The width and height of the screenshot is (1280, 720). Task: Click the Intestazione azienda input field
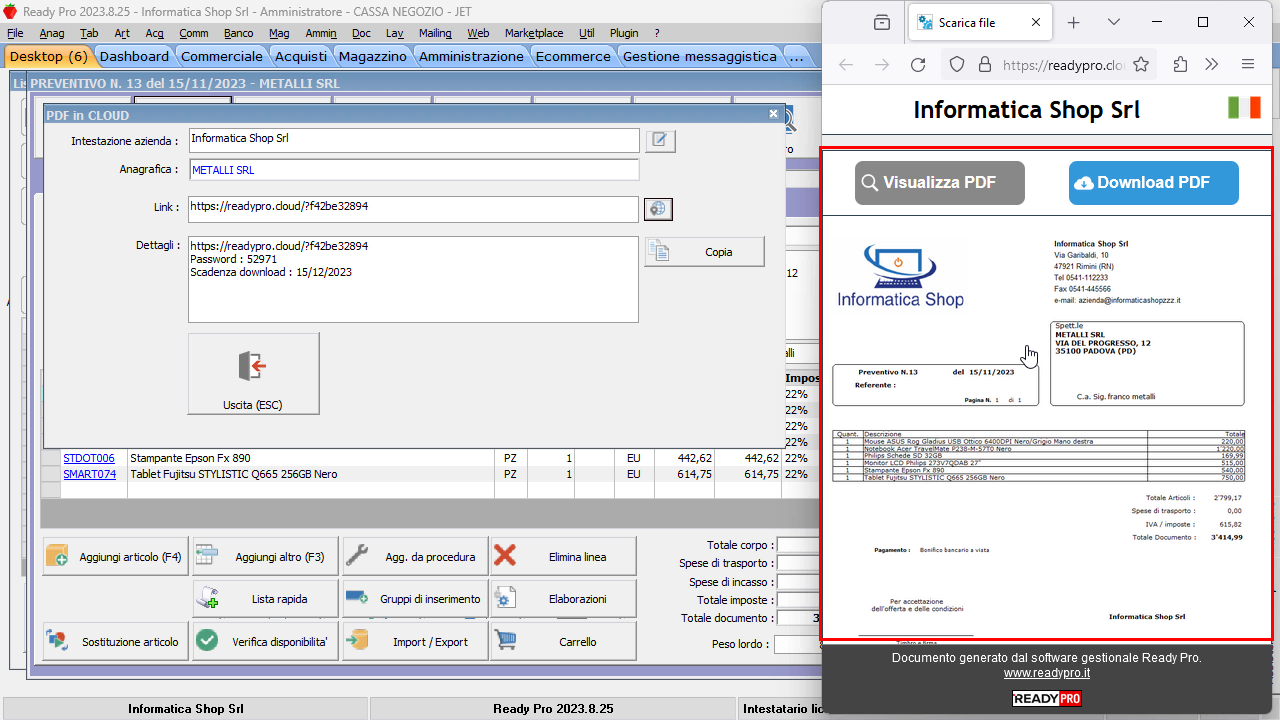point(413,140)
